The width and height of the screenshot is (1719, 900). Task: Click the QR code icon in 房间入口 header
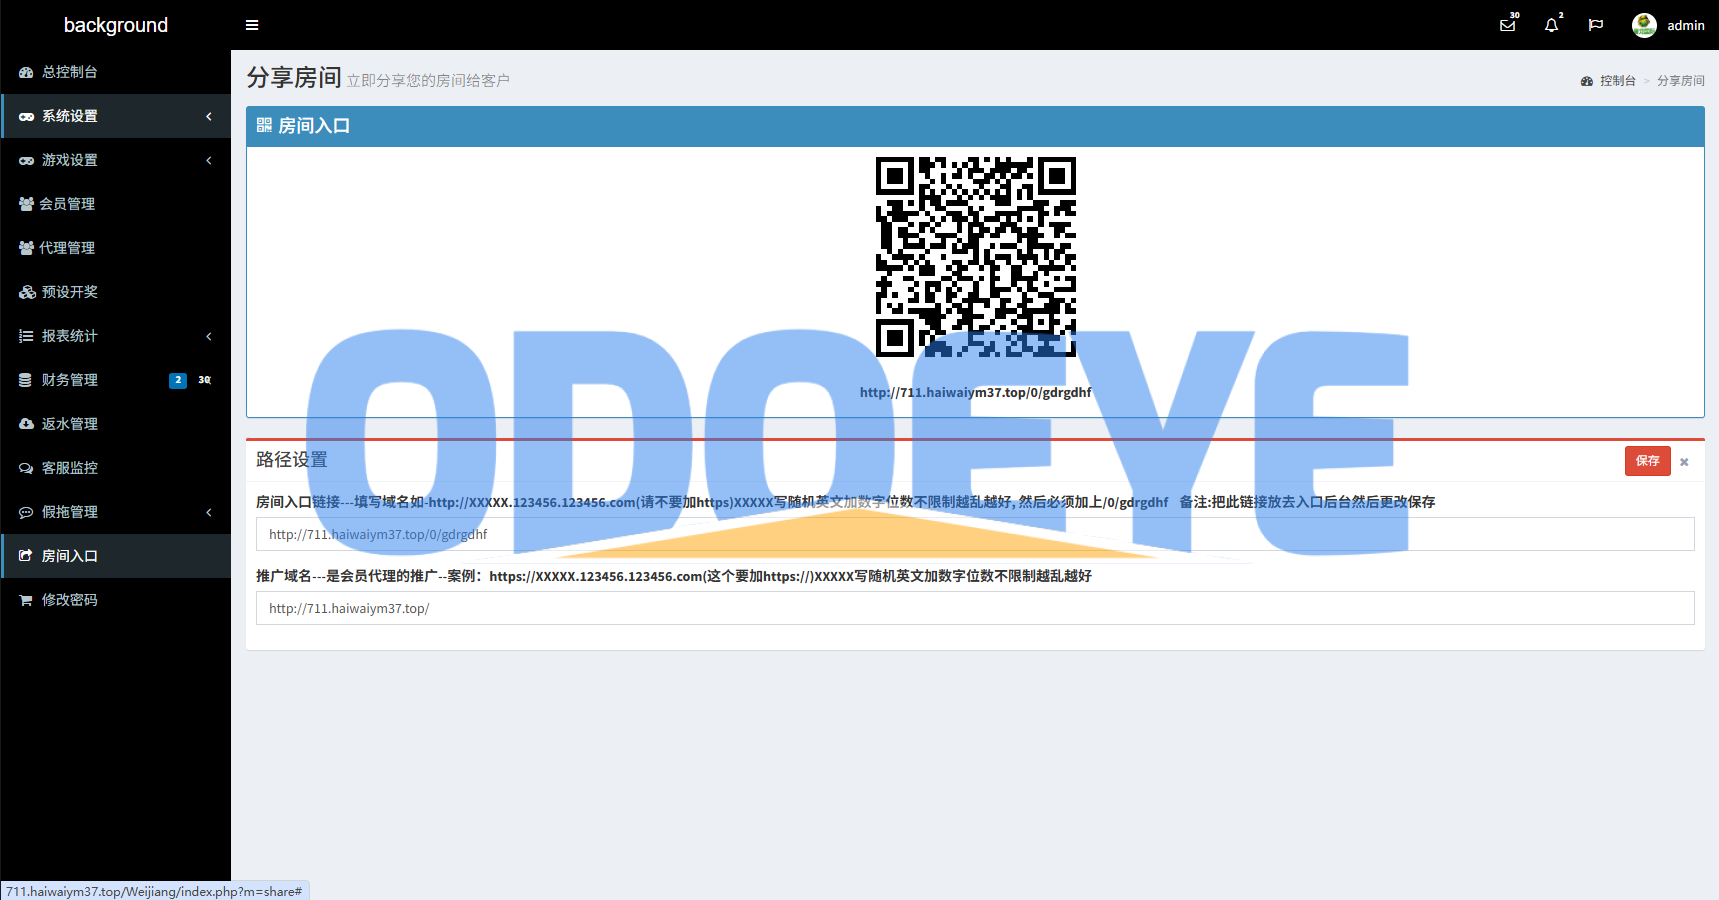[264, 125]
